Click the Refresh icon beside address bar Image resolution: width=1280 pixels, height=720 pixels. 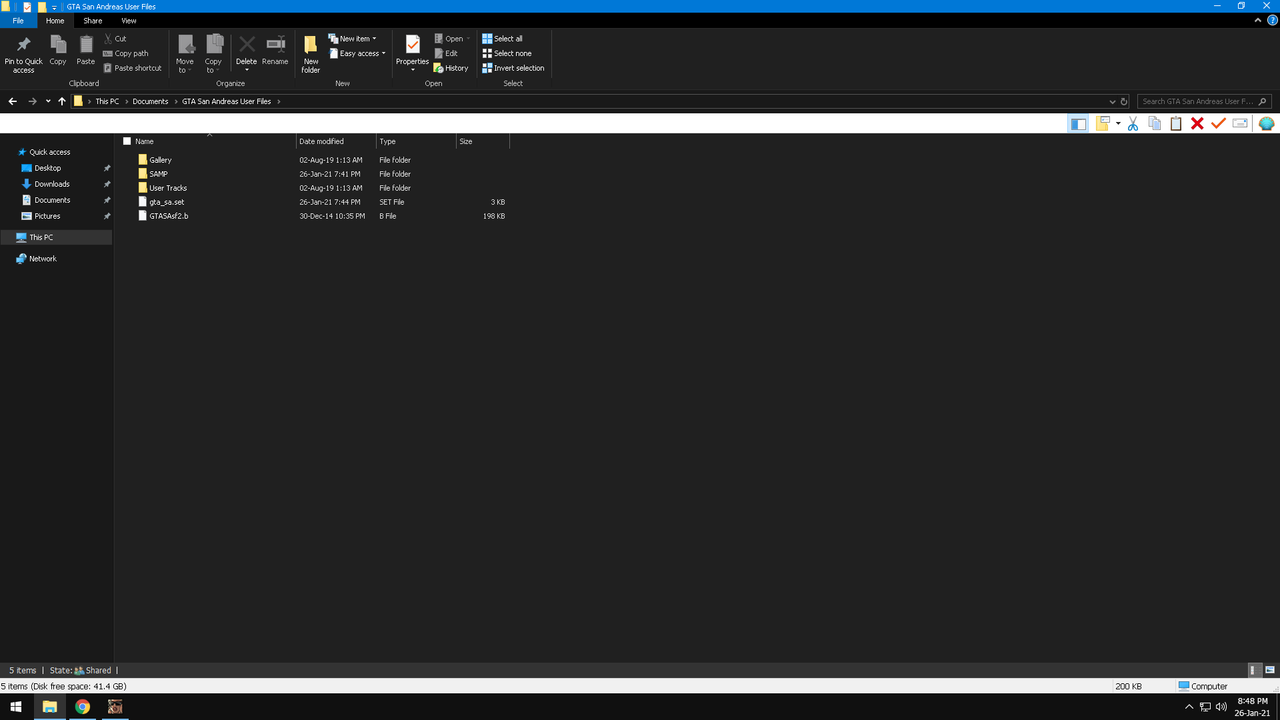[x=1124, y=101]
